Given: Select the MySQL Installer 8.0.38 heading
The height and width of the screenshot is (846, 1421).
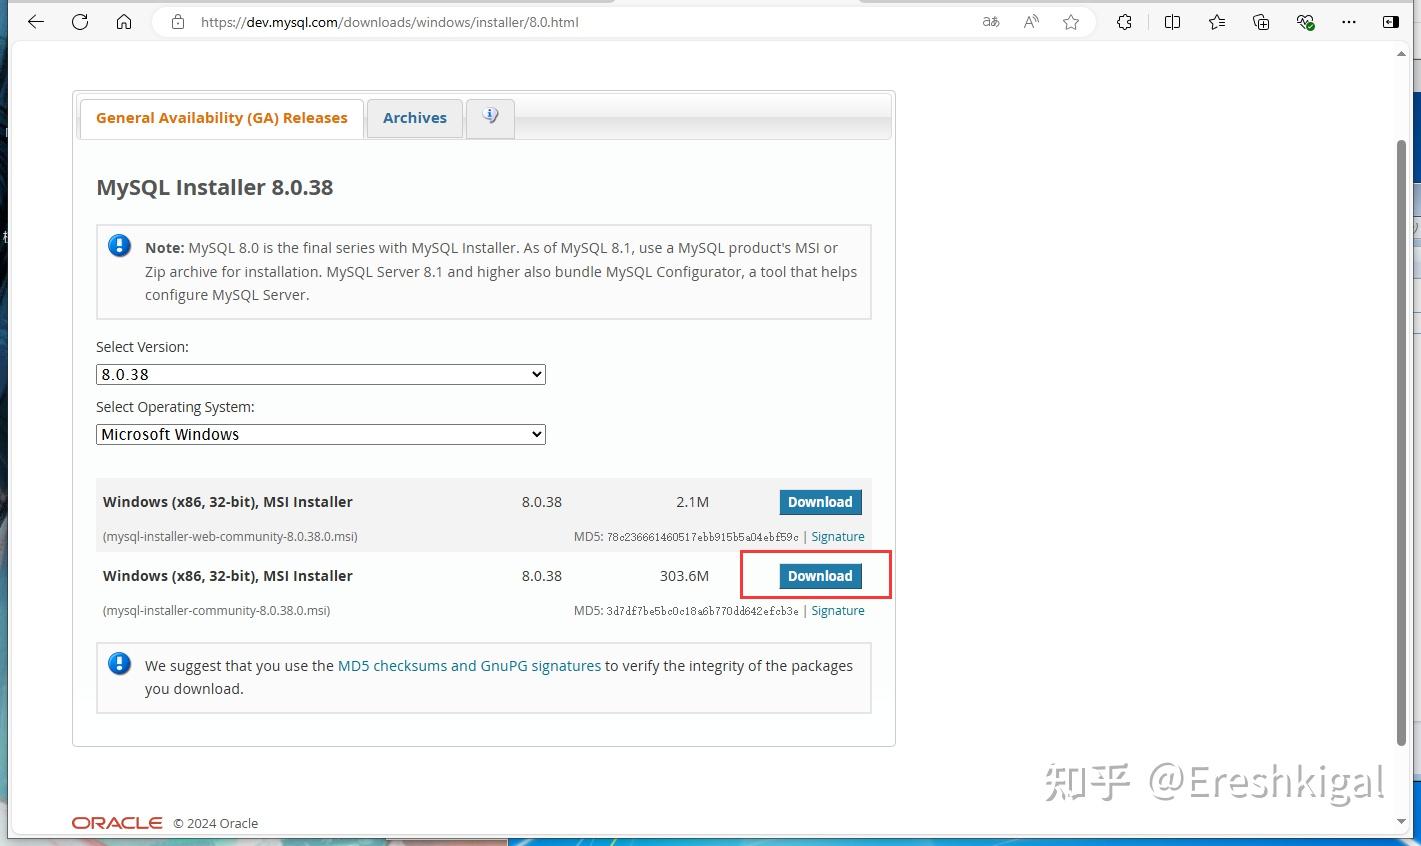Looking at the screenshot, I should tap(215, 188).
